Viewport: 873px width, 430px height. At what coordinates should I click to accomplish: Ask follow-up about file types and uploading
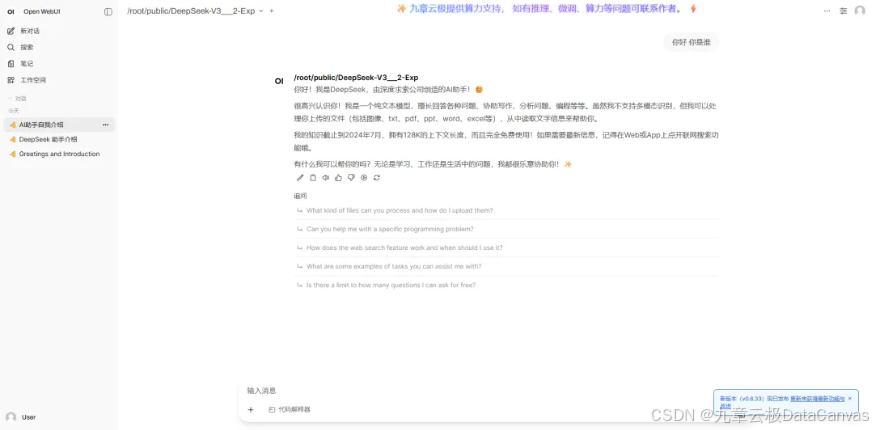pyautogui.click(x=506, y=211)
